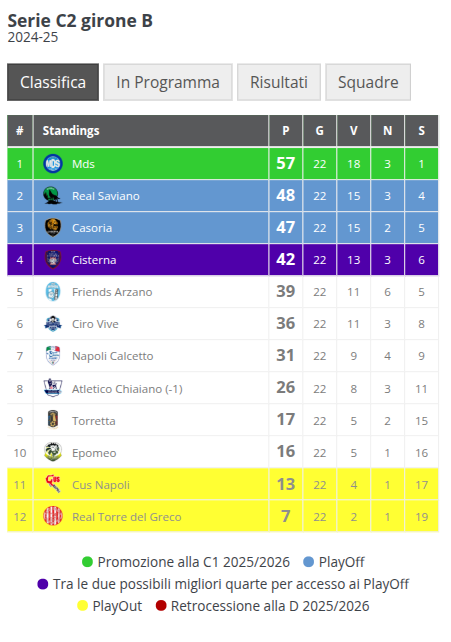Screen dimensions: 451x642
Task: Open the Real Saviano team link
Action: click(106, 196)
